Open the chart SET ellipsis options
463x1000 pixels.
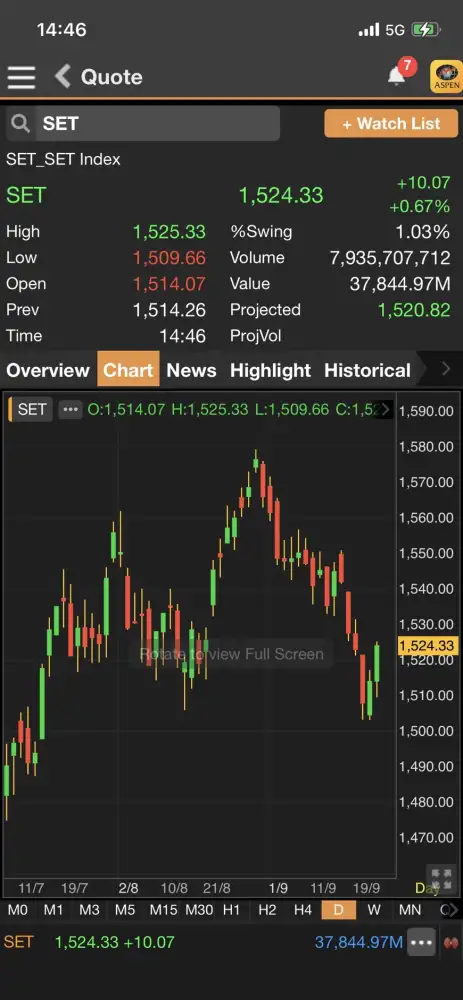tap(70, 409)
